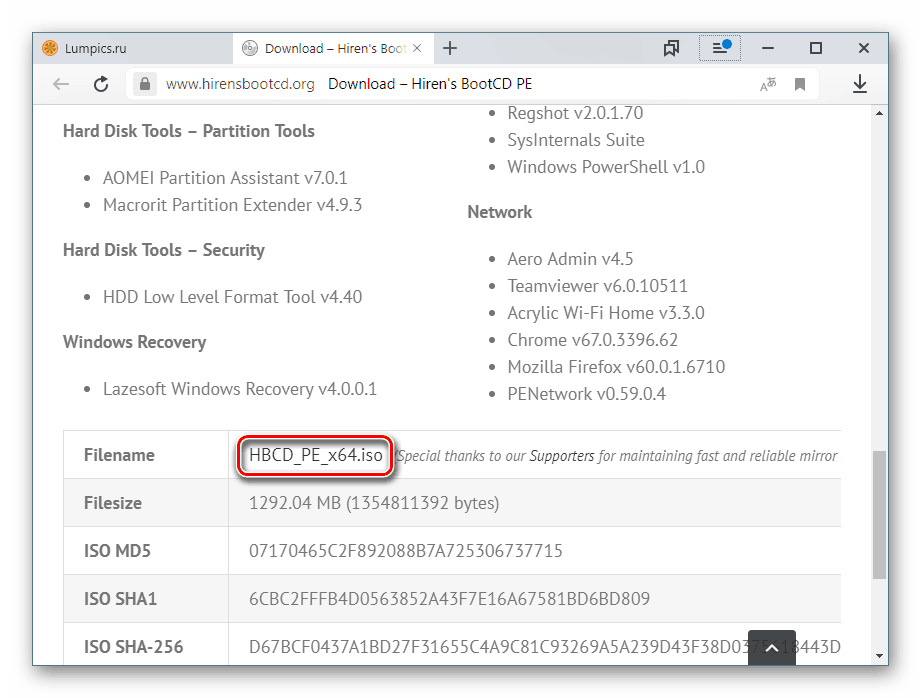Click the HBCD_PE_x64.iso download link
This screenshot has height=698, width=921.
point(315,456)
